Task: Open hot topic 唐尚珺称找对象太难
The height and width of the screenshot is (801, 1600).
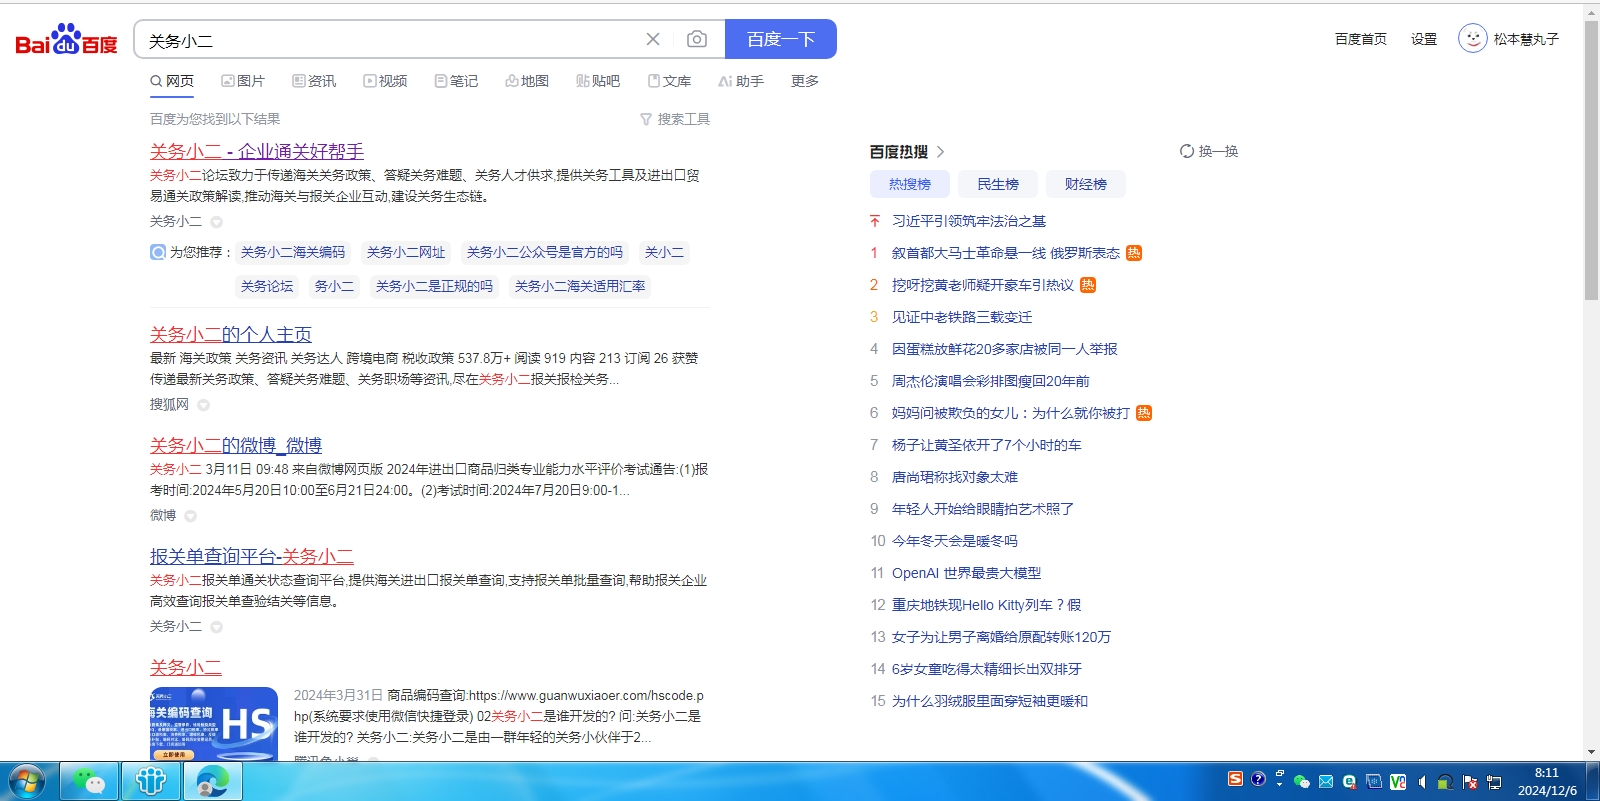Action: pos(955,477)
